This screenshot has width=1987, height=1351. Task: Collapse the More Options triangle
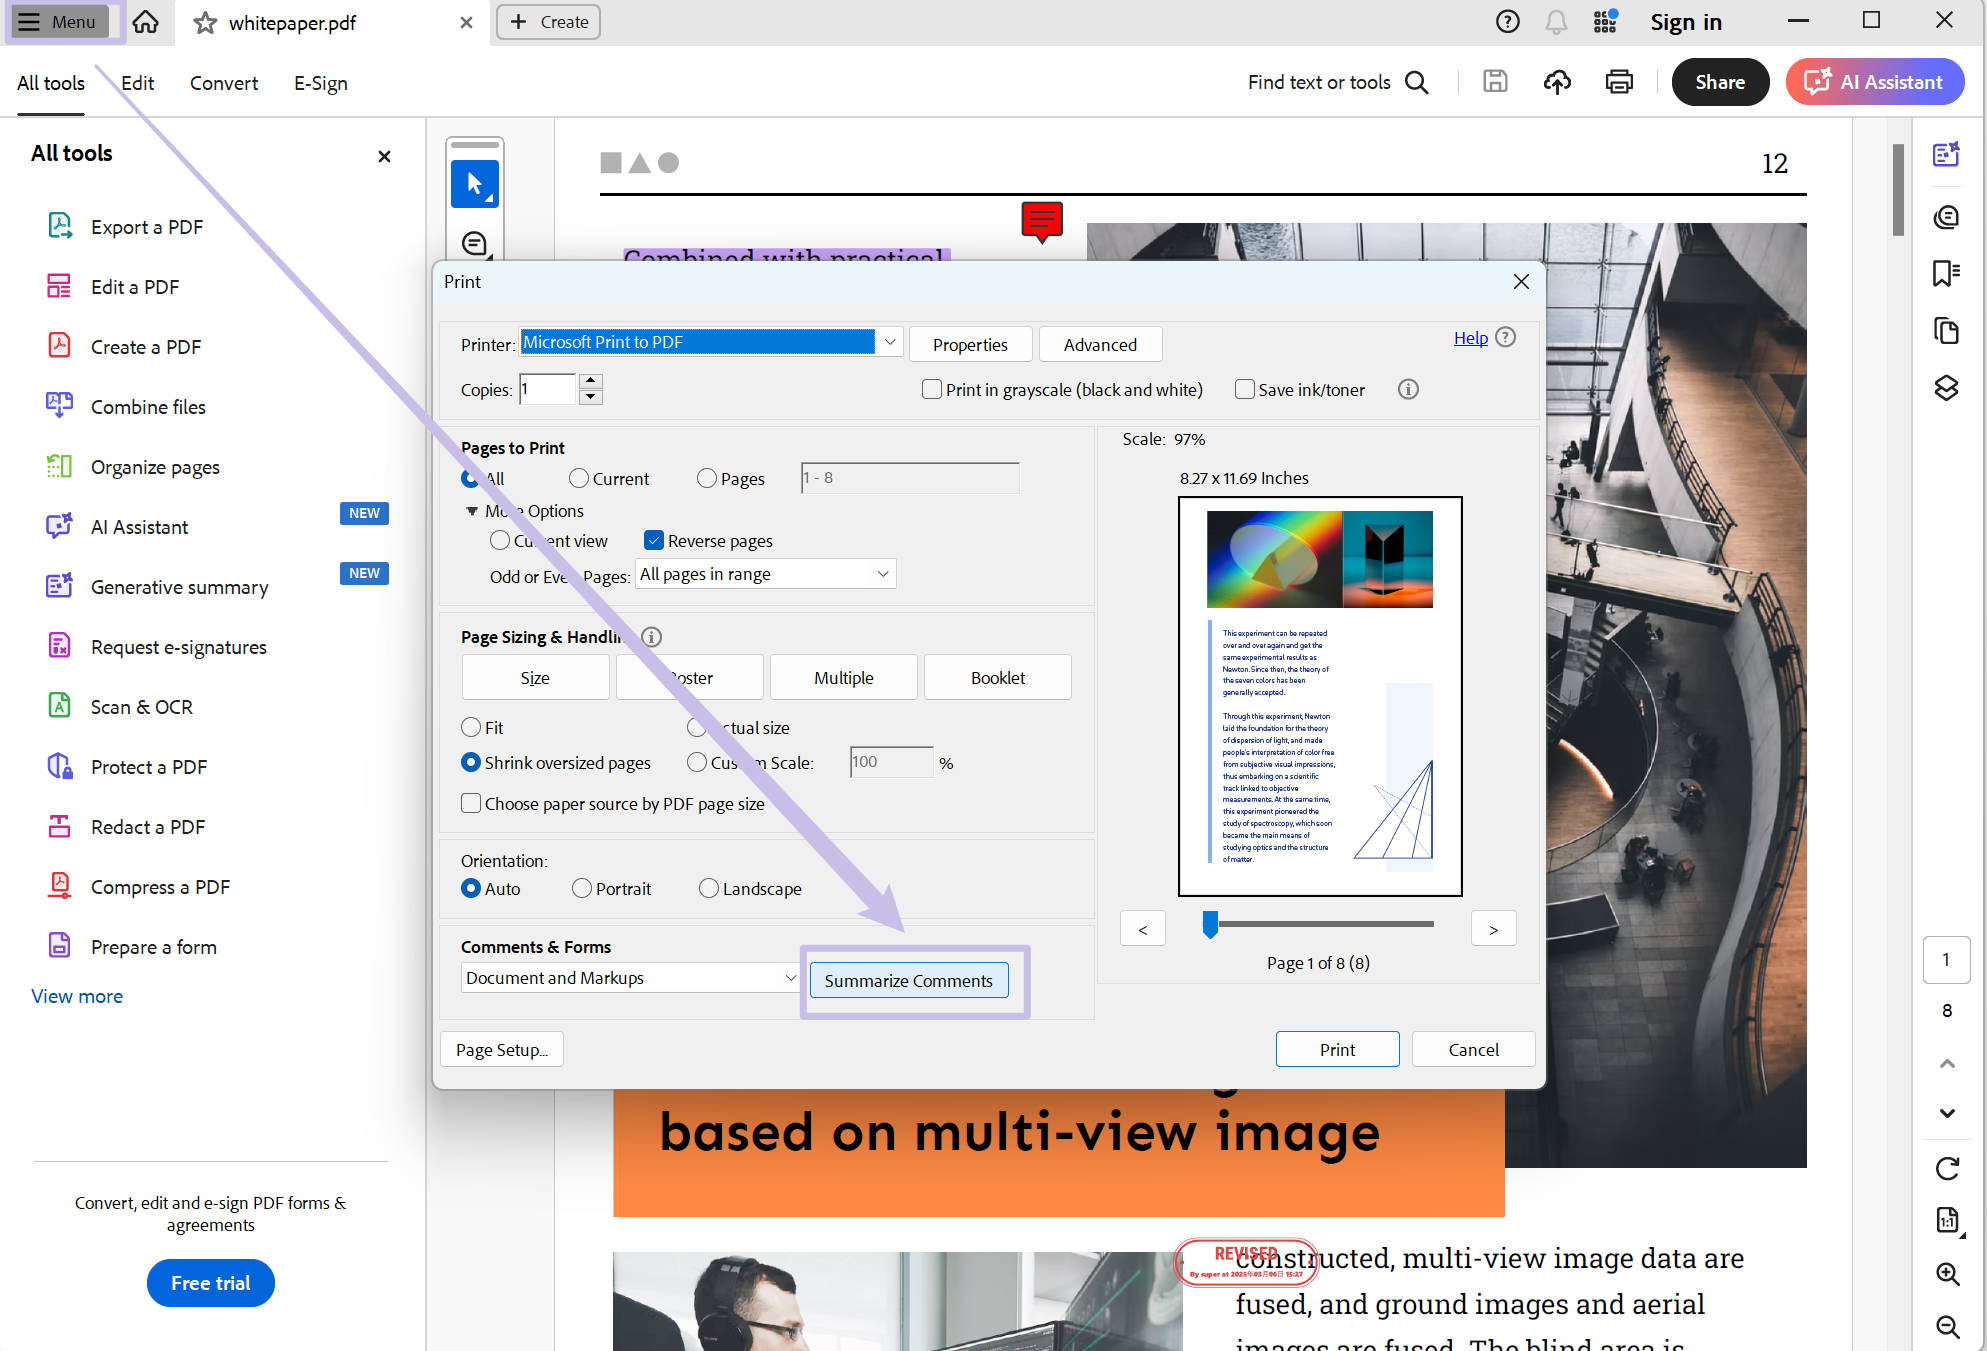(471, 511)
